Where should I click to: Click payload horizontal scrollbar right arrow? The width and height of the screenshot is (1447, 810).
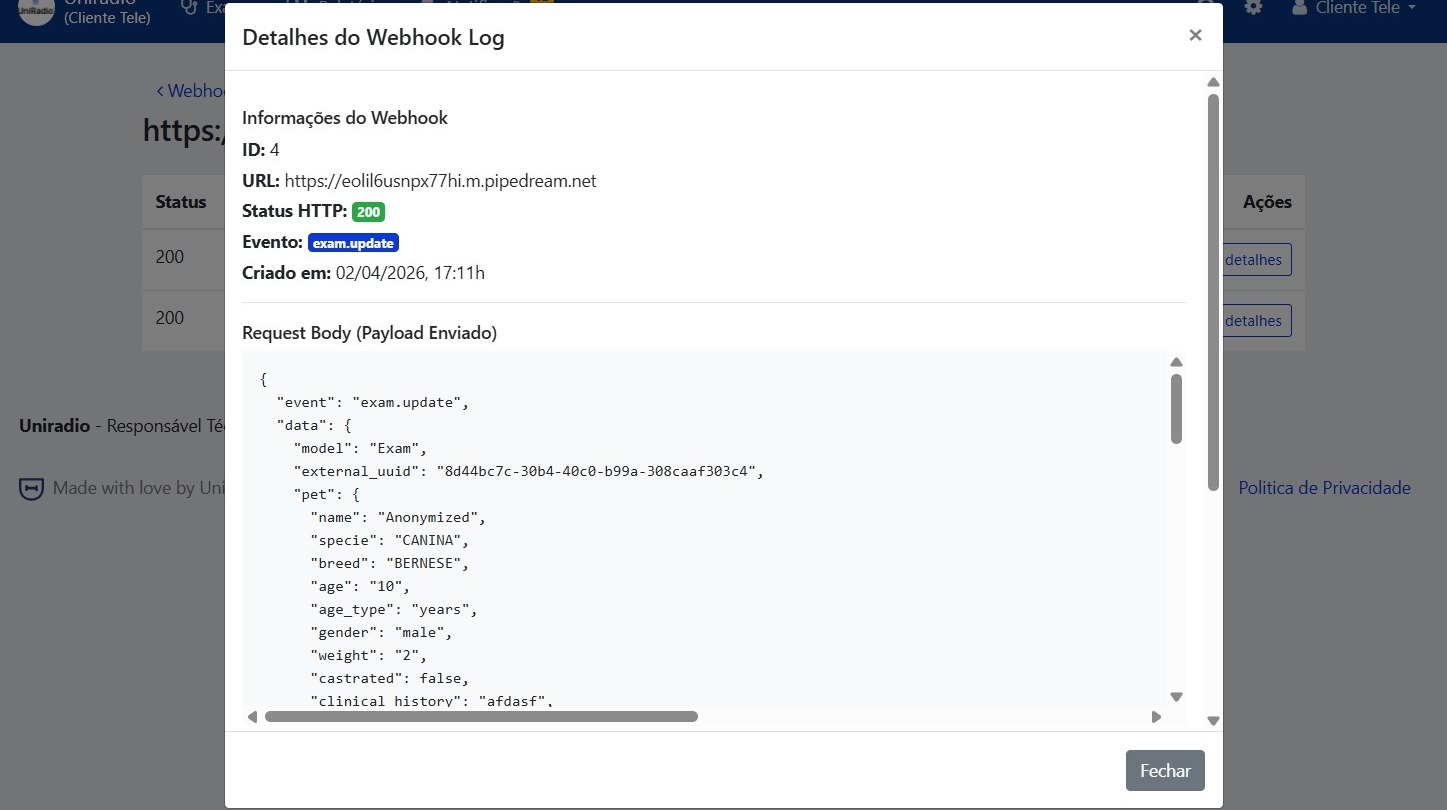[1156, 717]
